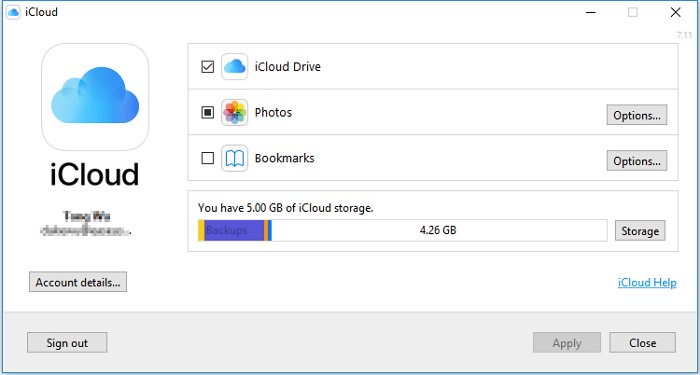Click the Bookmarks book icon
Image resolution: width=700 pixels, height=375 pixels.
pos(234,158)
